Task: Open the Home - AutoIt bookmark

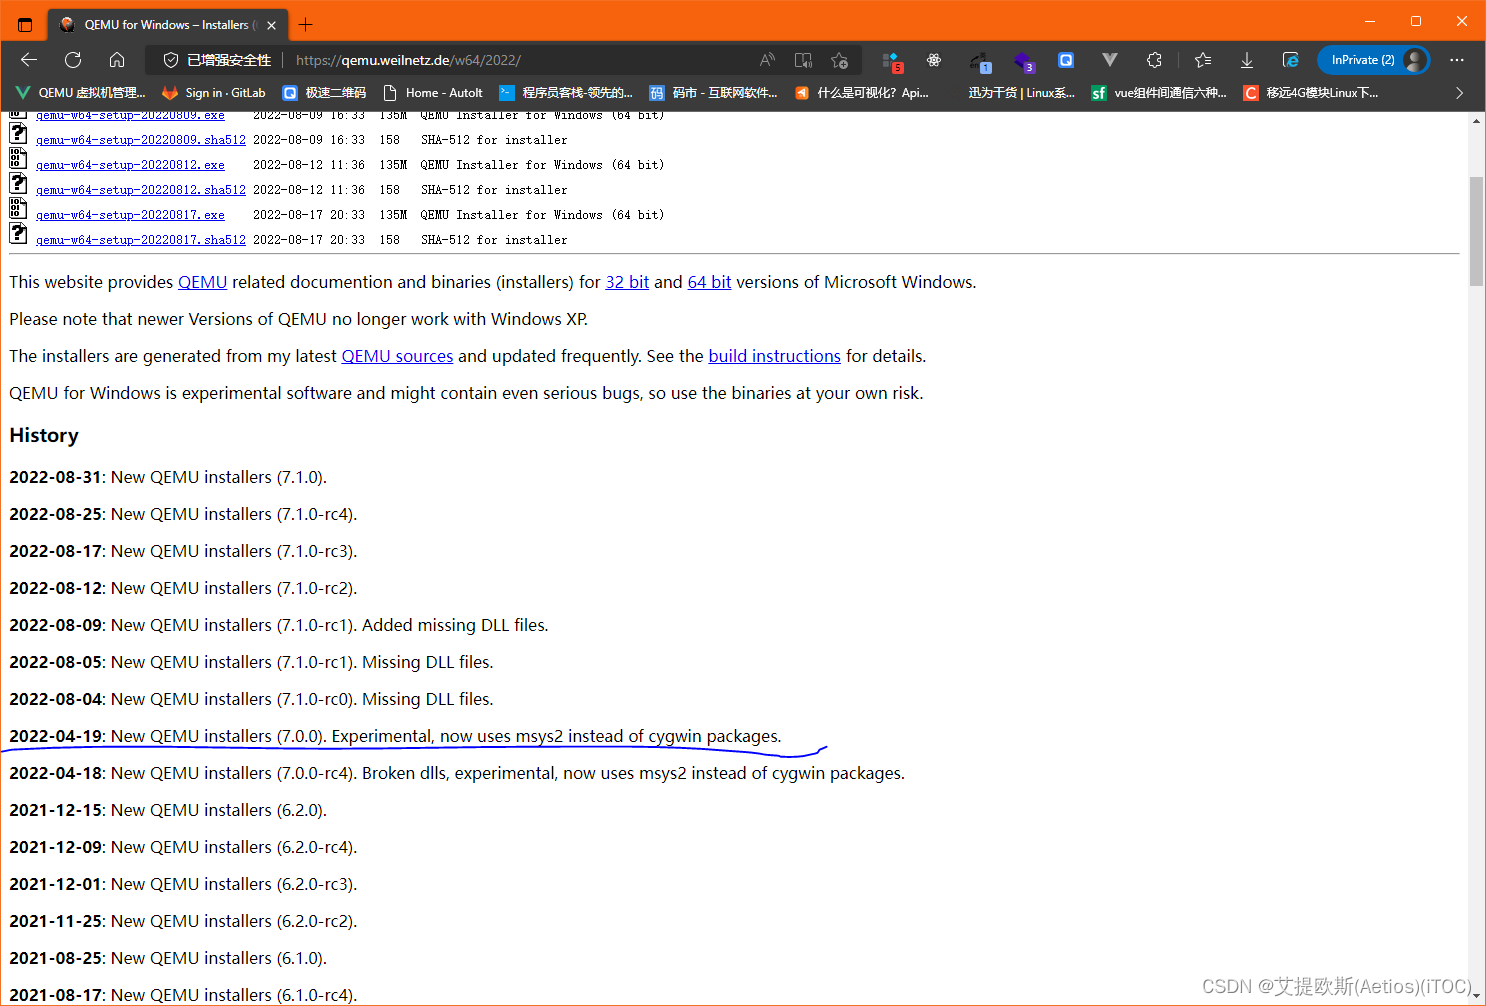Action: pos(434,93)
